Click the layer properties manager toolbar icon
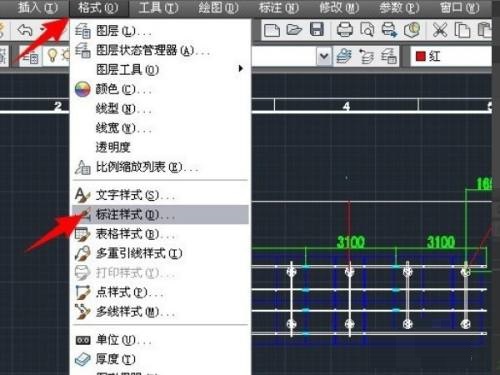The image size is (500, 375). pos(31,56)
